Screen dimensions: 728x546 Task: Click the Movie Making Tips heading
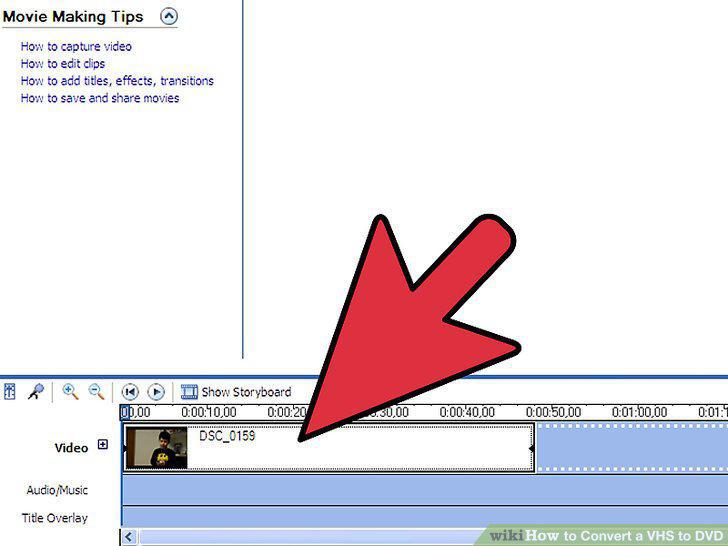click(73, 17)
